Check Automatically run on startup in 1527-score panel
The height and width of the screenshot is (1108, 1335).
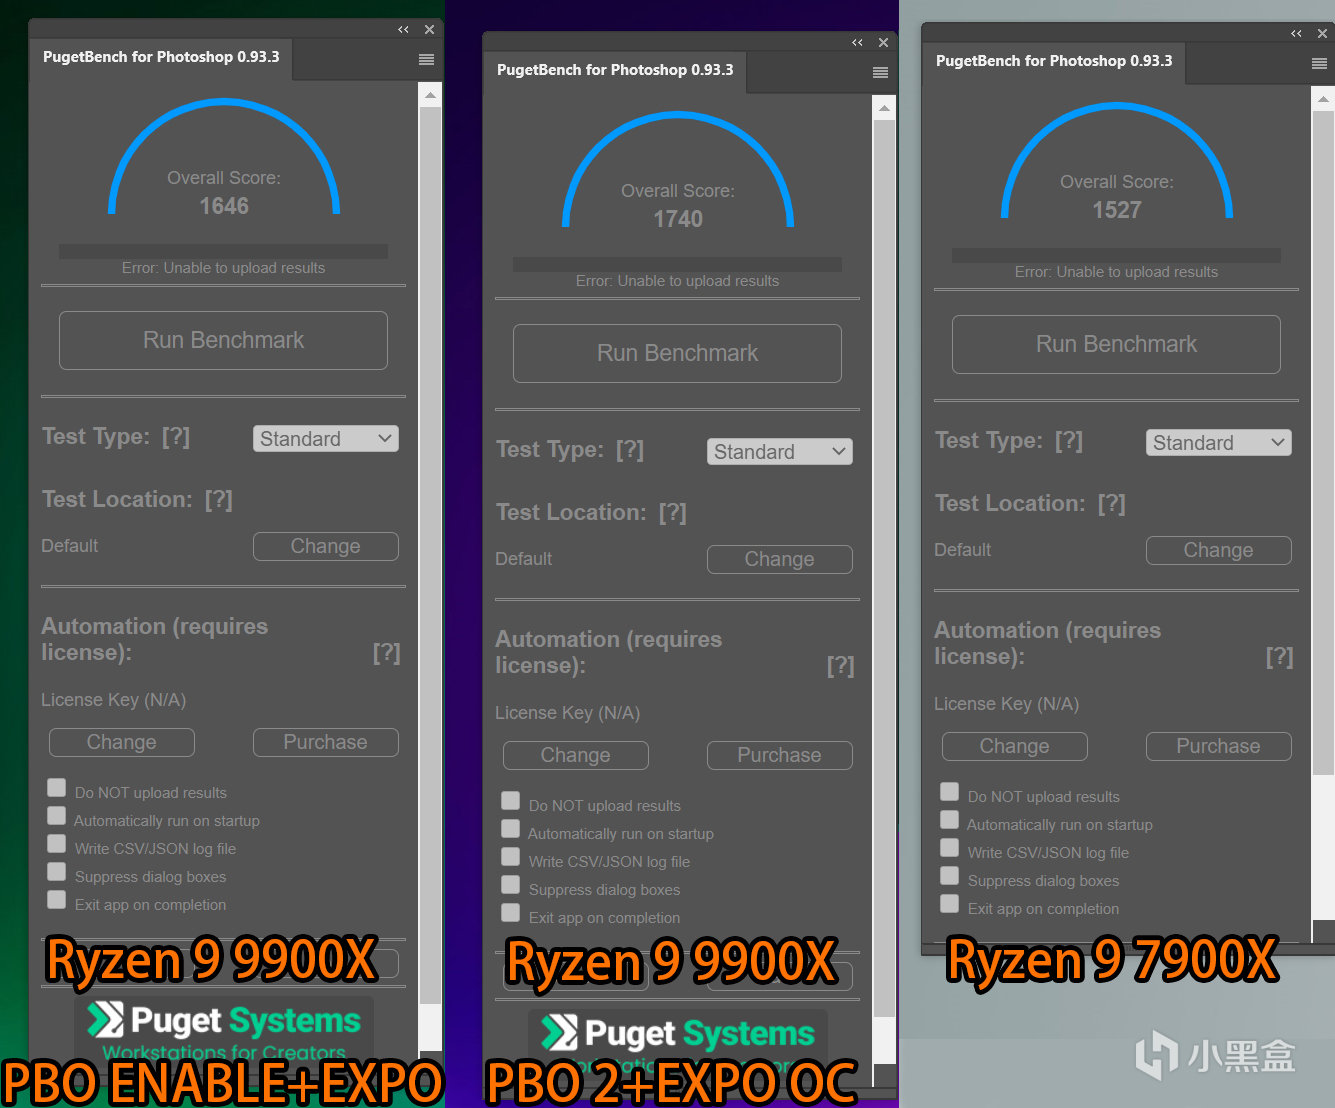point(950,820)
